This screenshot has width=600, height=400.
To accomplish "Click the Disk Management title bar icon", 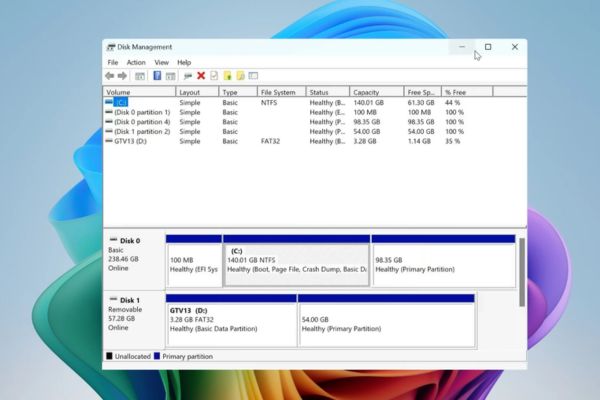I will pos(110,47).
